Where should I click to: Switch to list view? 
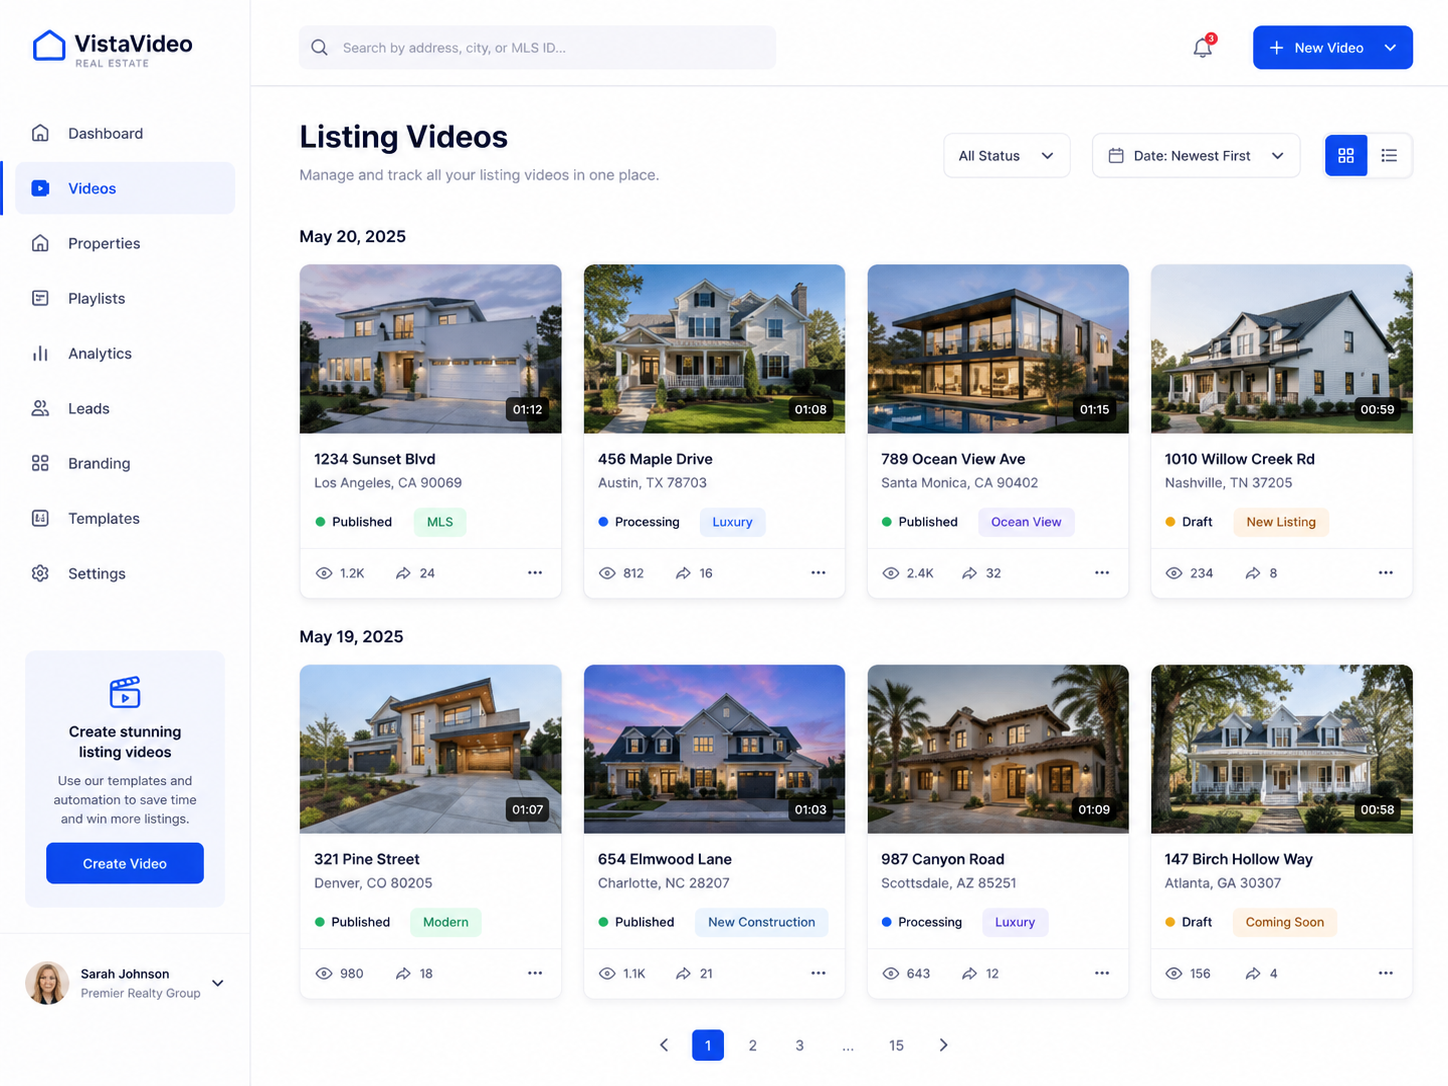click(x=1389, y=155)
